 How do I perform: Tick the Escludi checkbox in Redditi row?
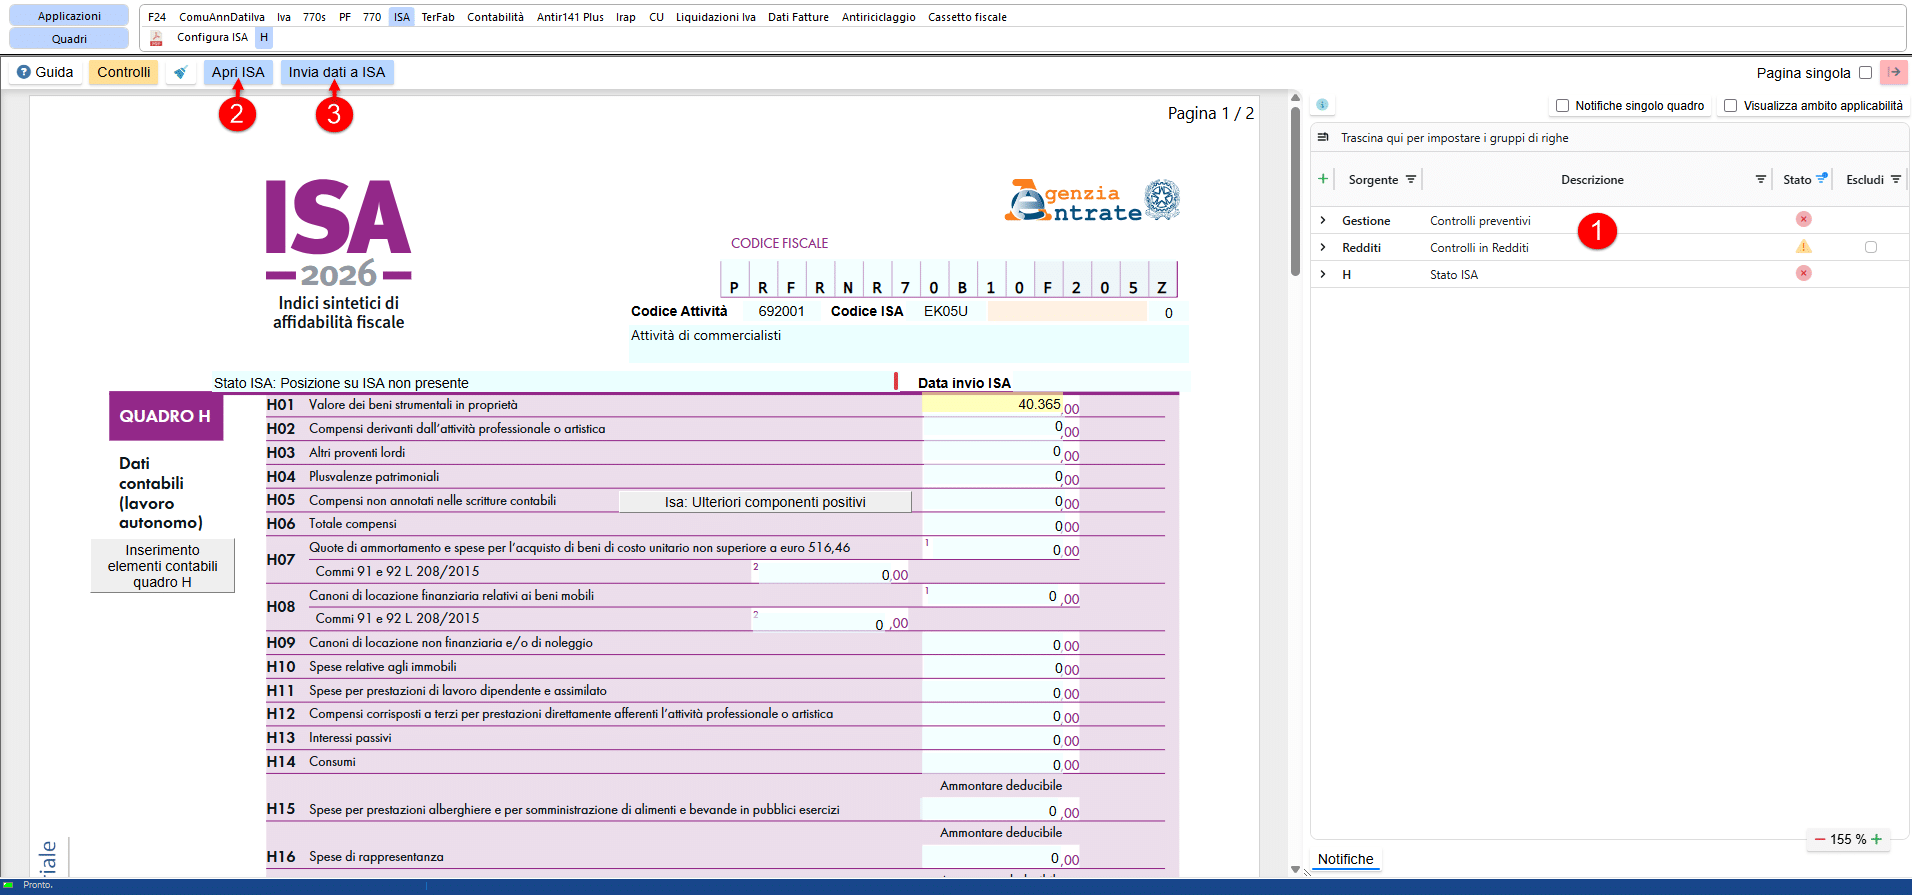[x=1871, y=247]
